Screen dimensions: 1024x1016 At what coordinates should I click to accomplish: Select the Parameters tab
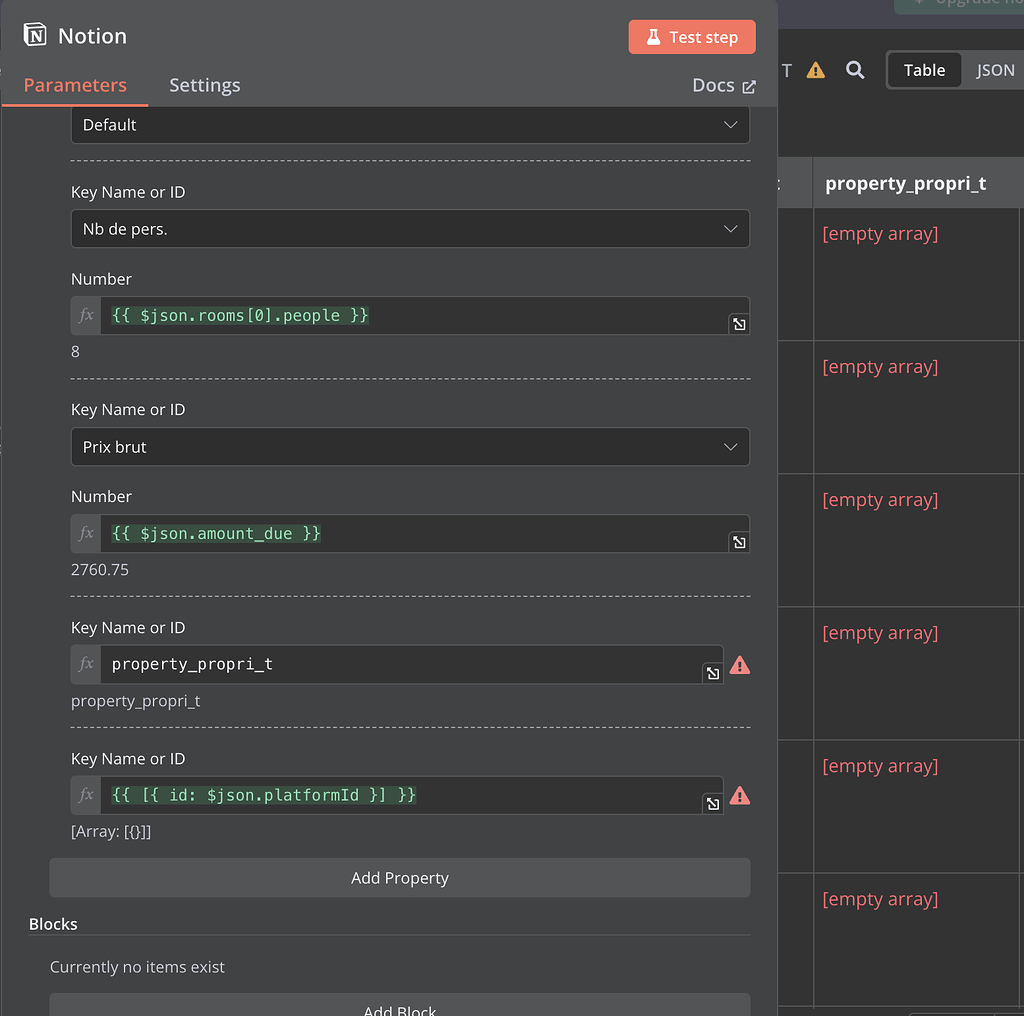pyautogui.click(x=75, y=85)
